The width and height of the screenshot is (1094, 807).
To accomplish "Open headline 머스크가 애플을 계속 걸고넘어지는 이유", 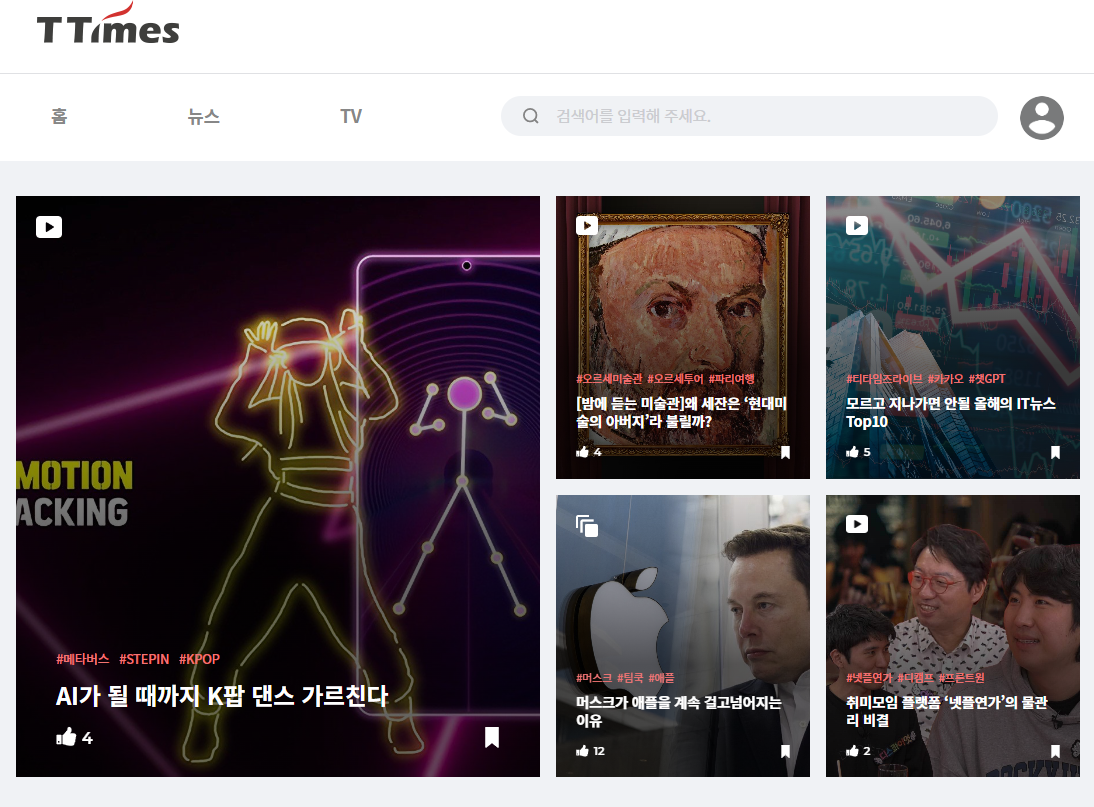I will [679, 711].
